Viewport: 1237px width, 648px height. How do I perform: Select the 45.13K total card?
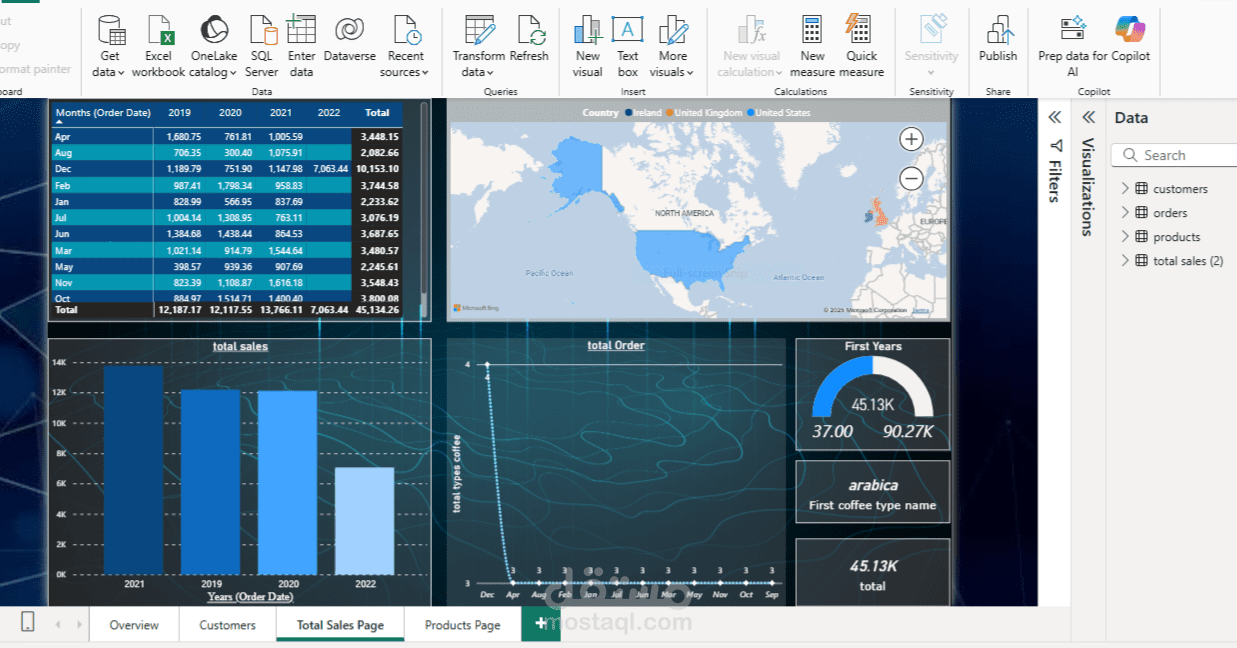pos(872,573)
